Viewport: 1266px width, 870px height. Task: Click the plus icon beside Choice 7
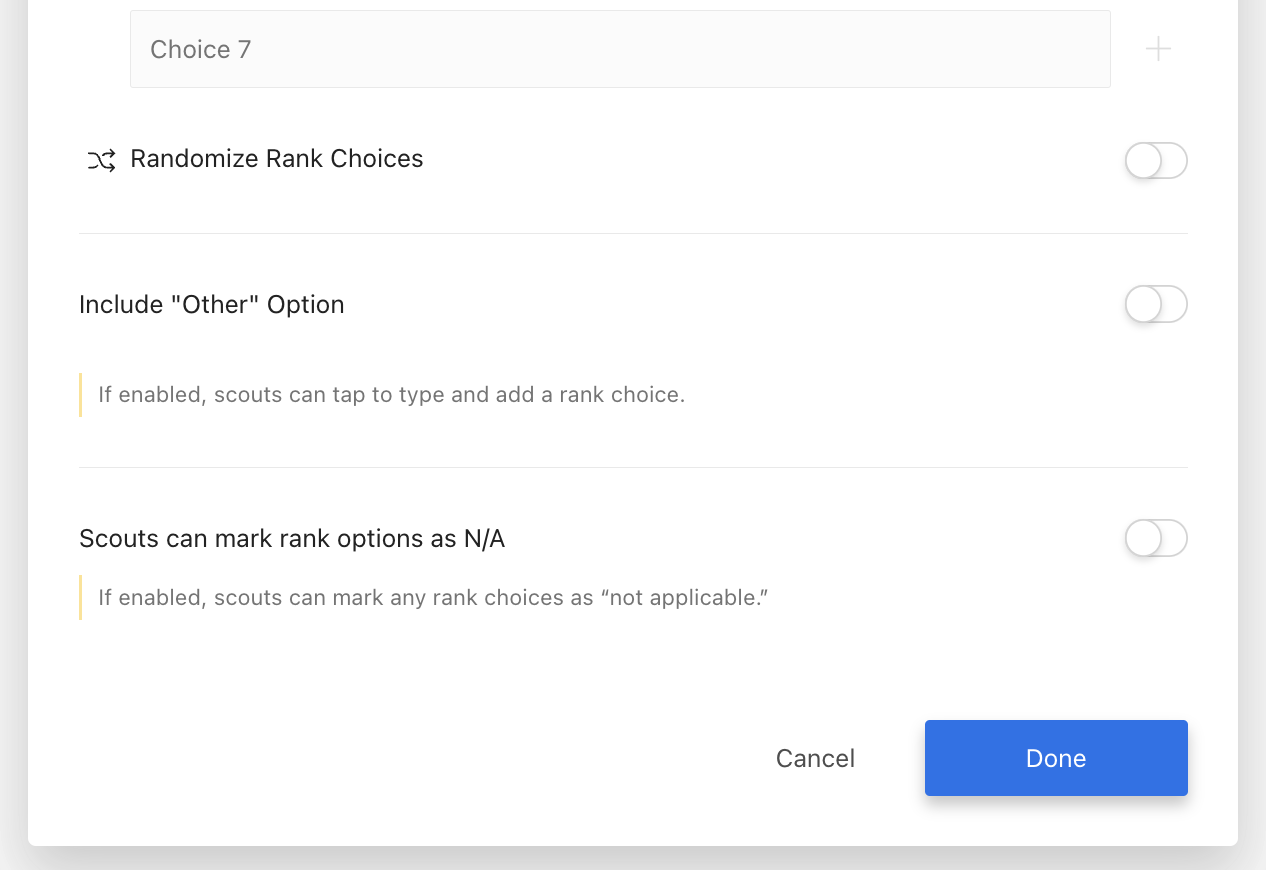click(1158, 49)
